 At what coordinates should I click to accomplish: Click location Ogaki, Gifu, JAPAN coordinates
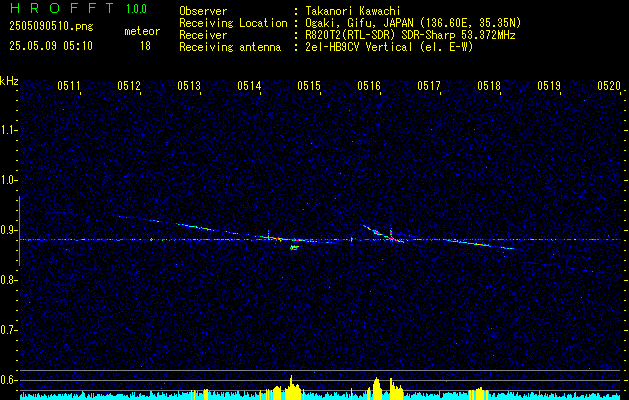tap(413, 23)
